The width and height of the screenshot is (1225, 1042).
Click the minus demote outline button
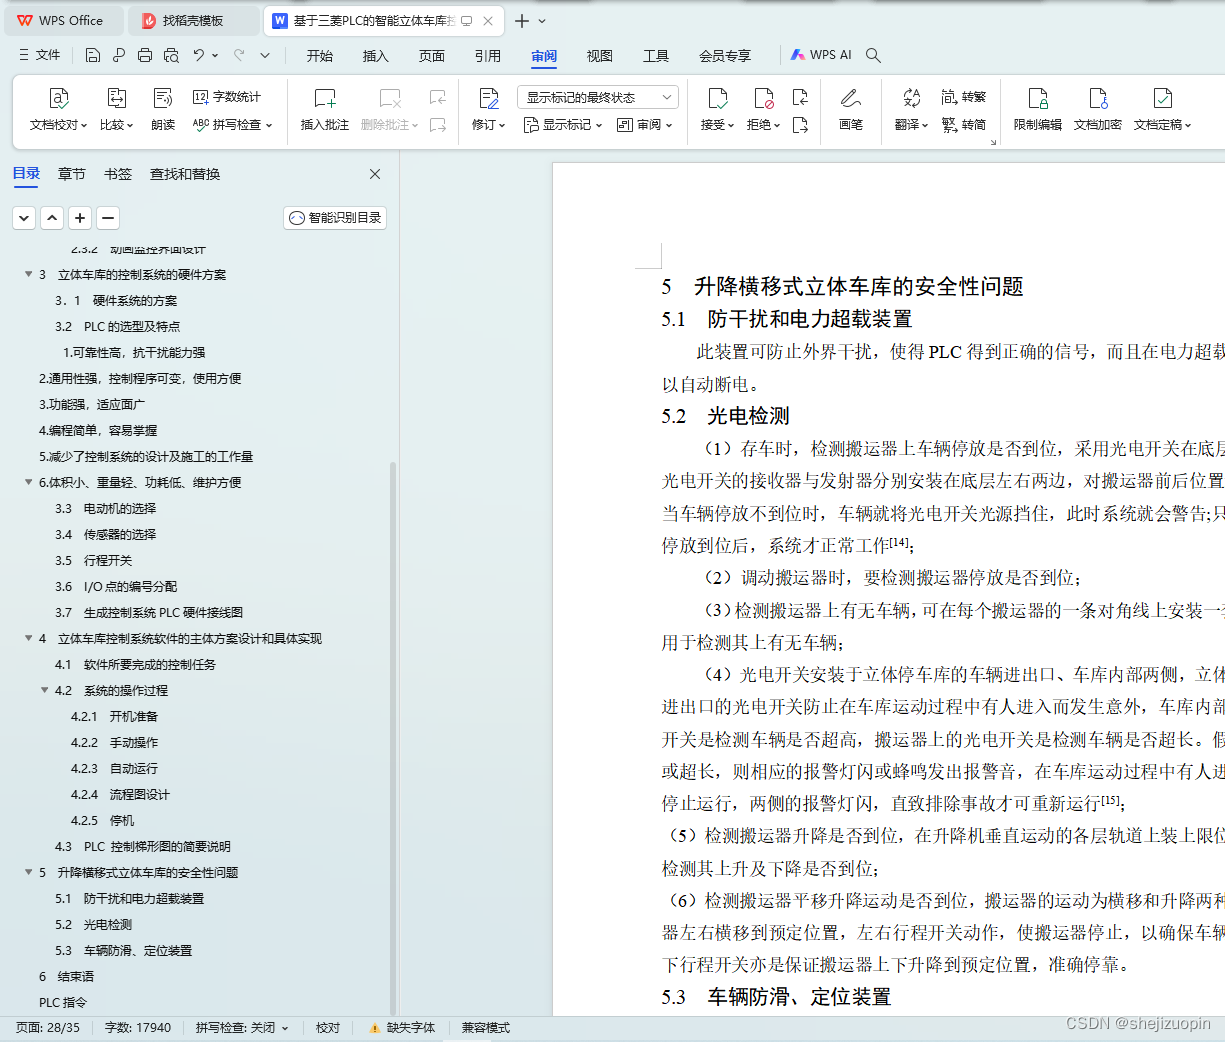tap(108, 218)
